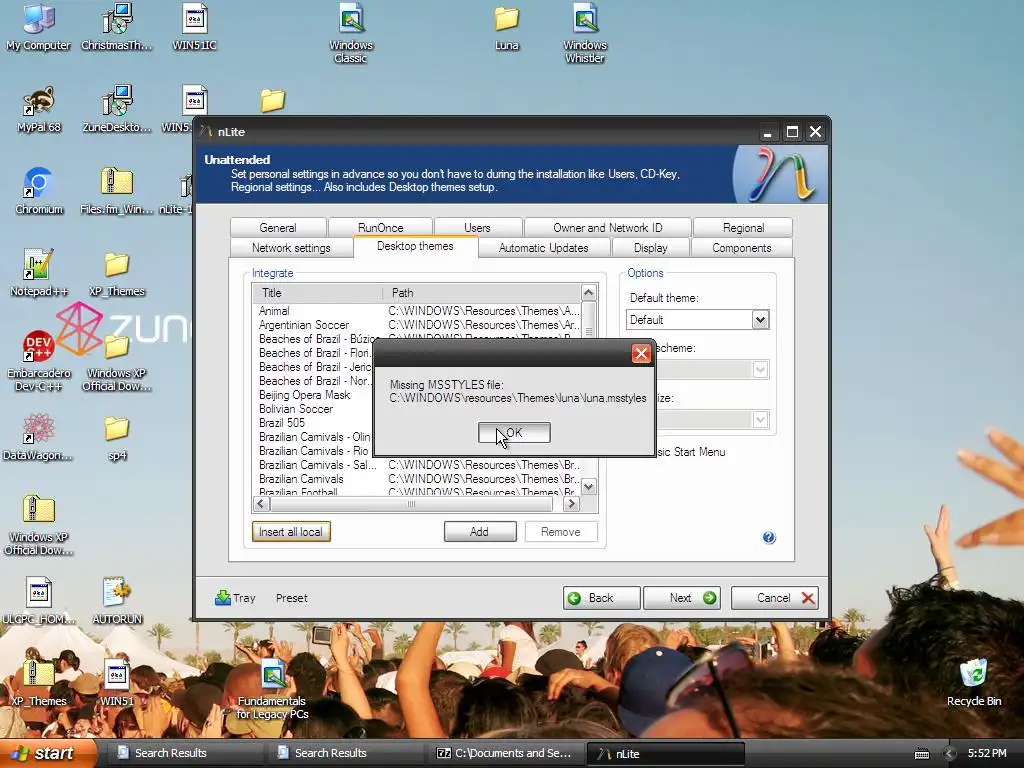This screenshot has width=1024, height=768.
Task: Open XP_Themes folder beside Notepad++
Action: click(x=117, y=273)
